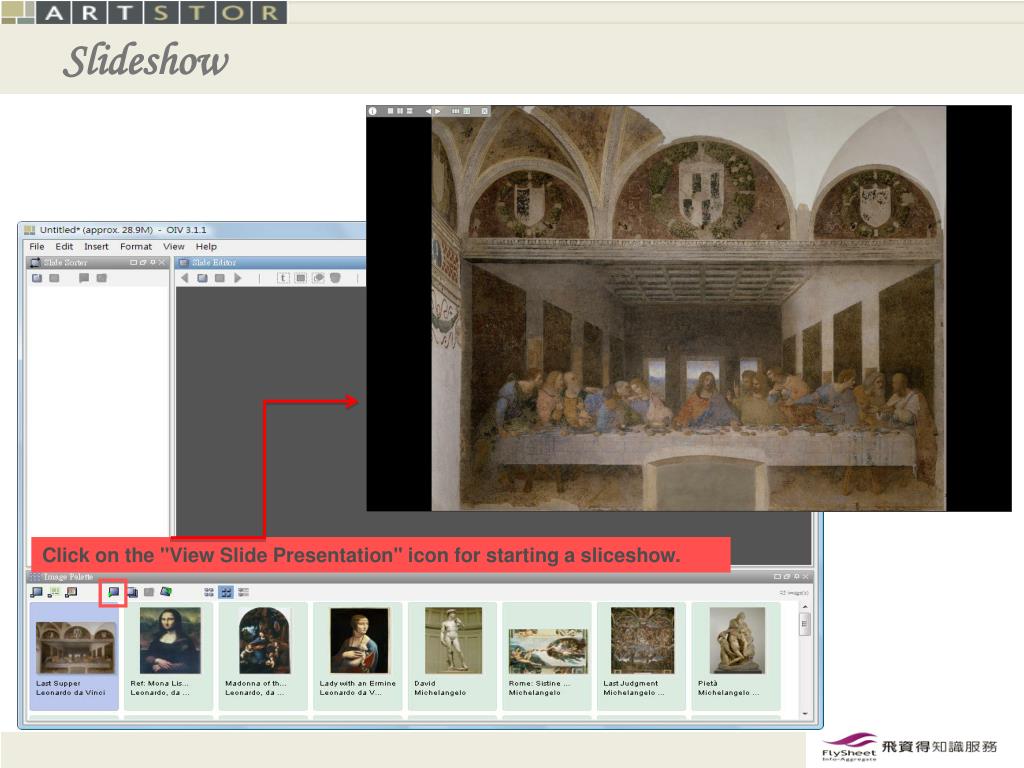Switch Image Palette to list detail view

tap(244, 592)
